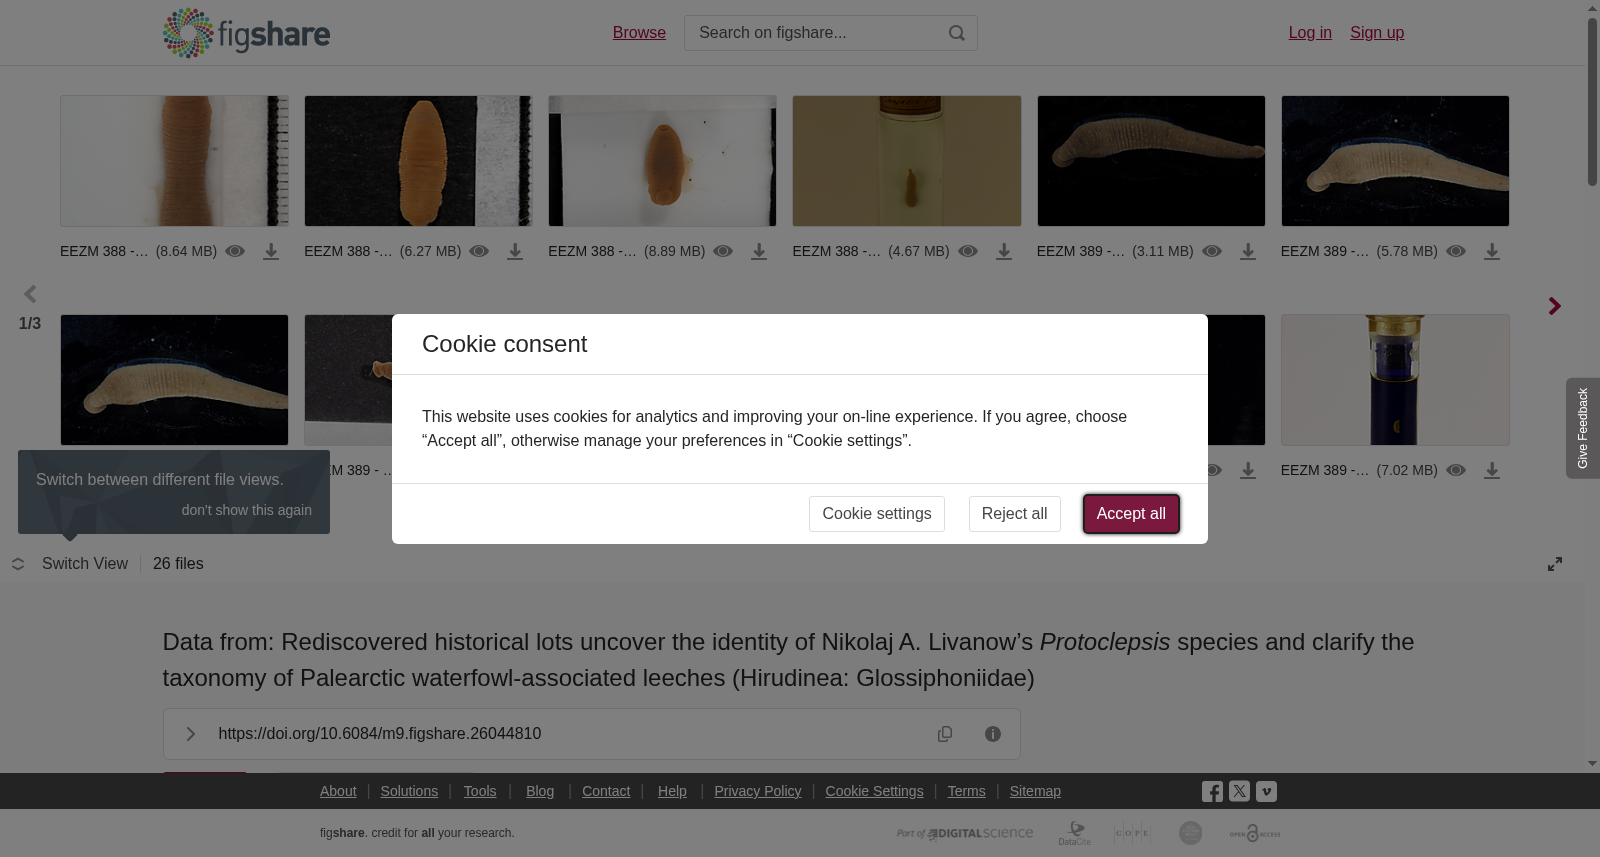This screenshot has width=1600, height=857.
Task: Download the 6.27 MB EEZM 388 file
Action: point(515,252)
